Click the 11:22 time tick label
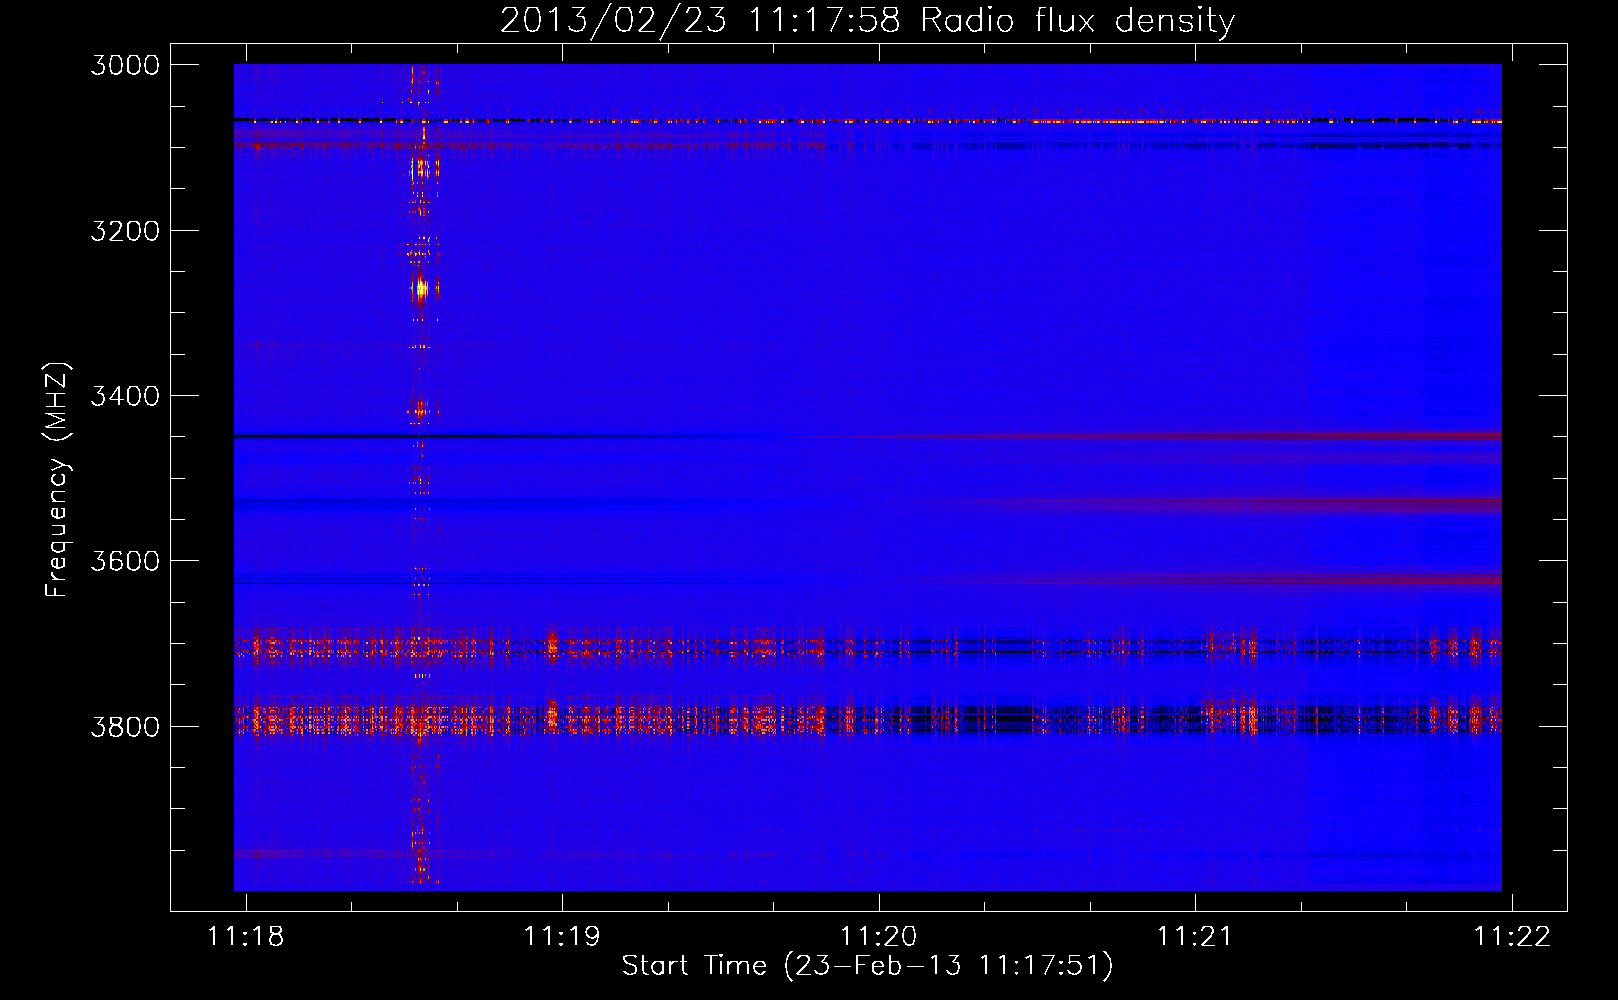 click(x=1512, y=936)
